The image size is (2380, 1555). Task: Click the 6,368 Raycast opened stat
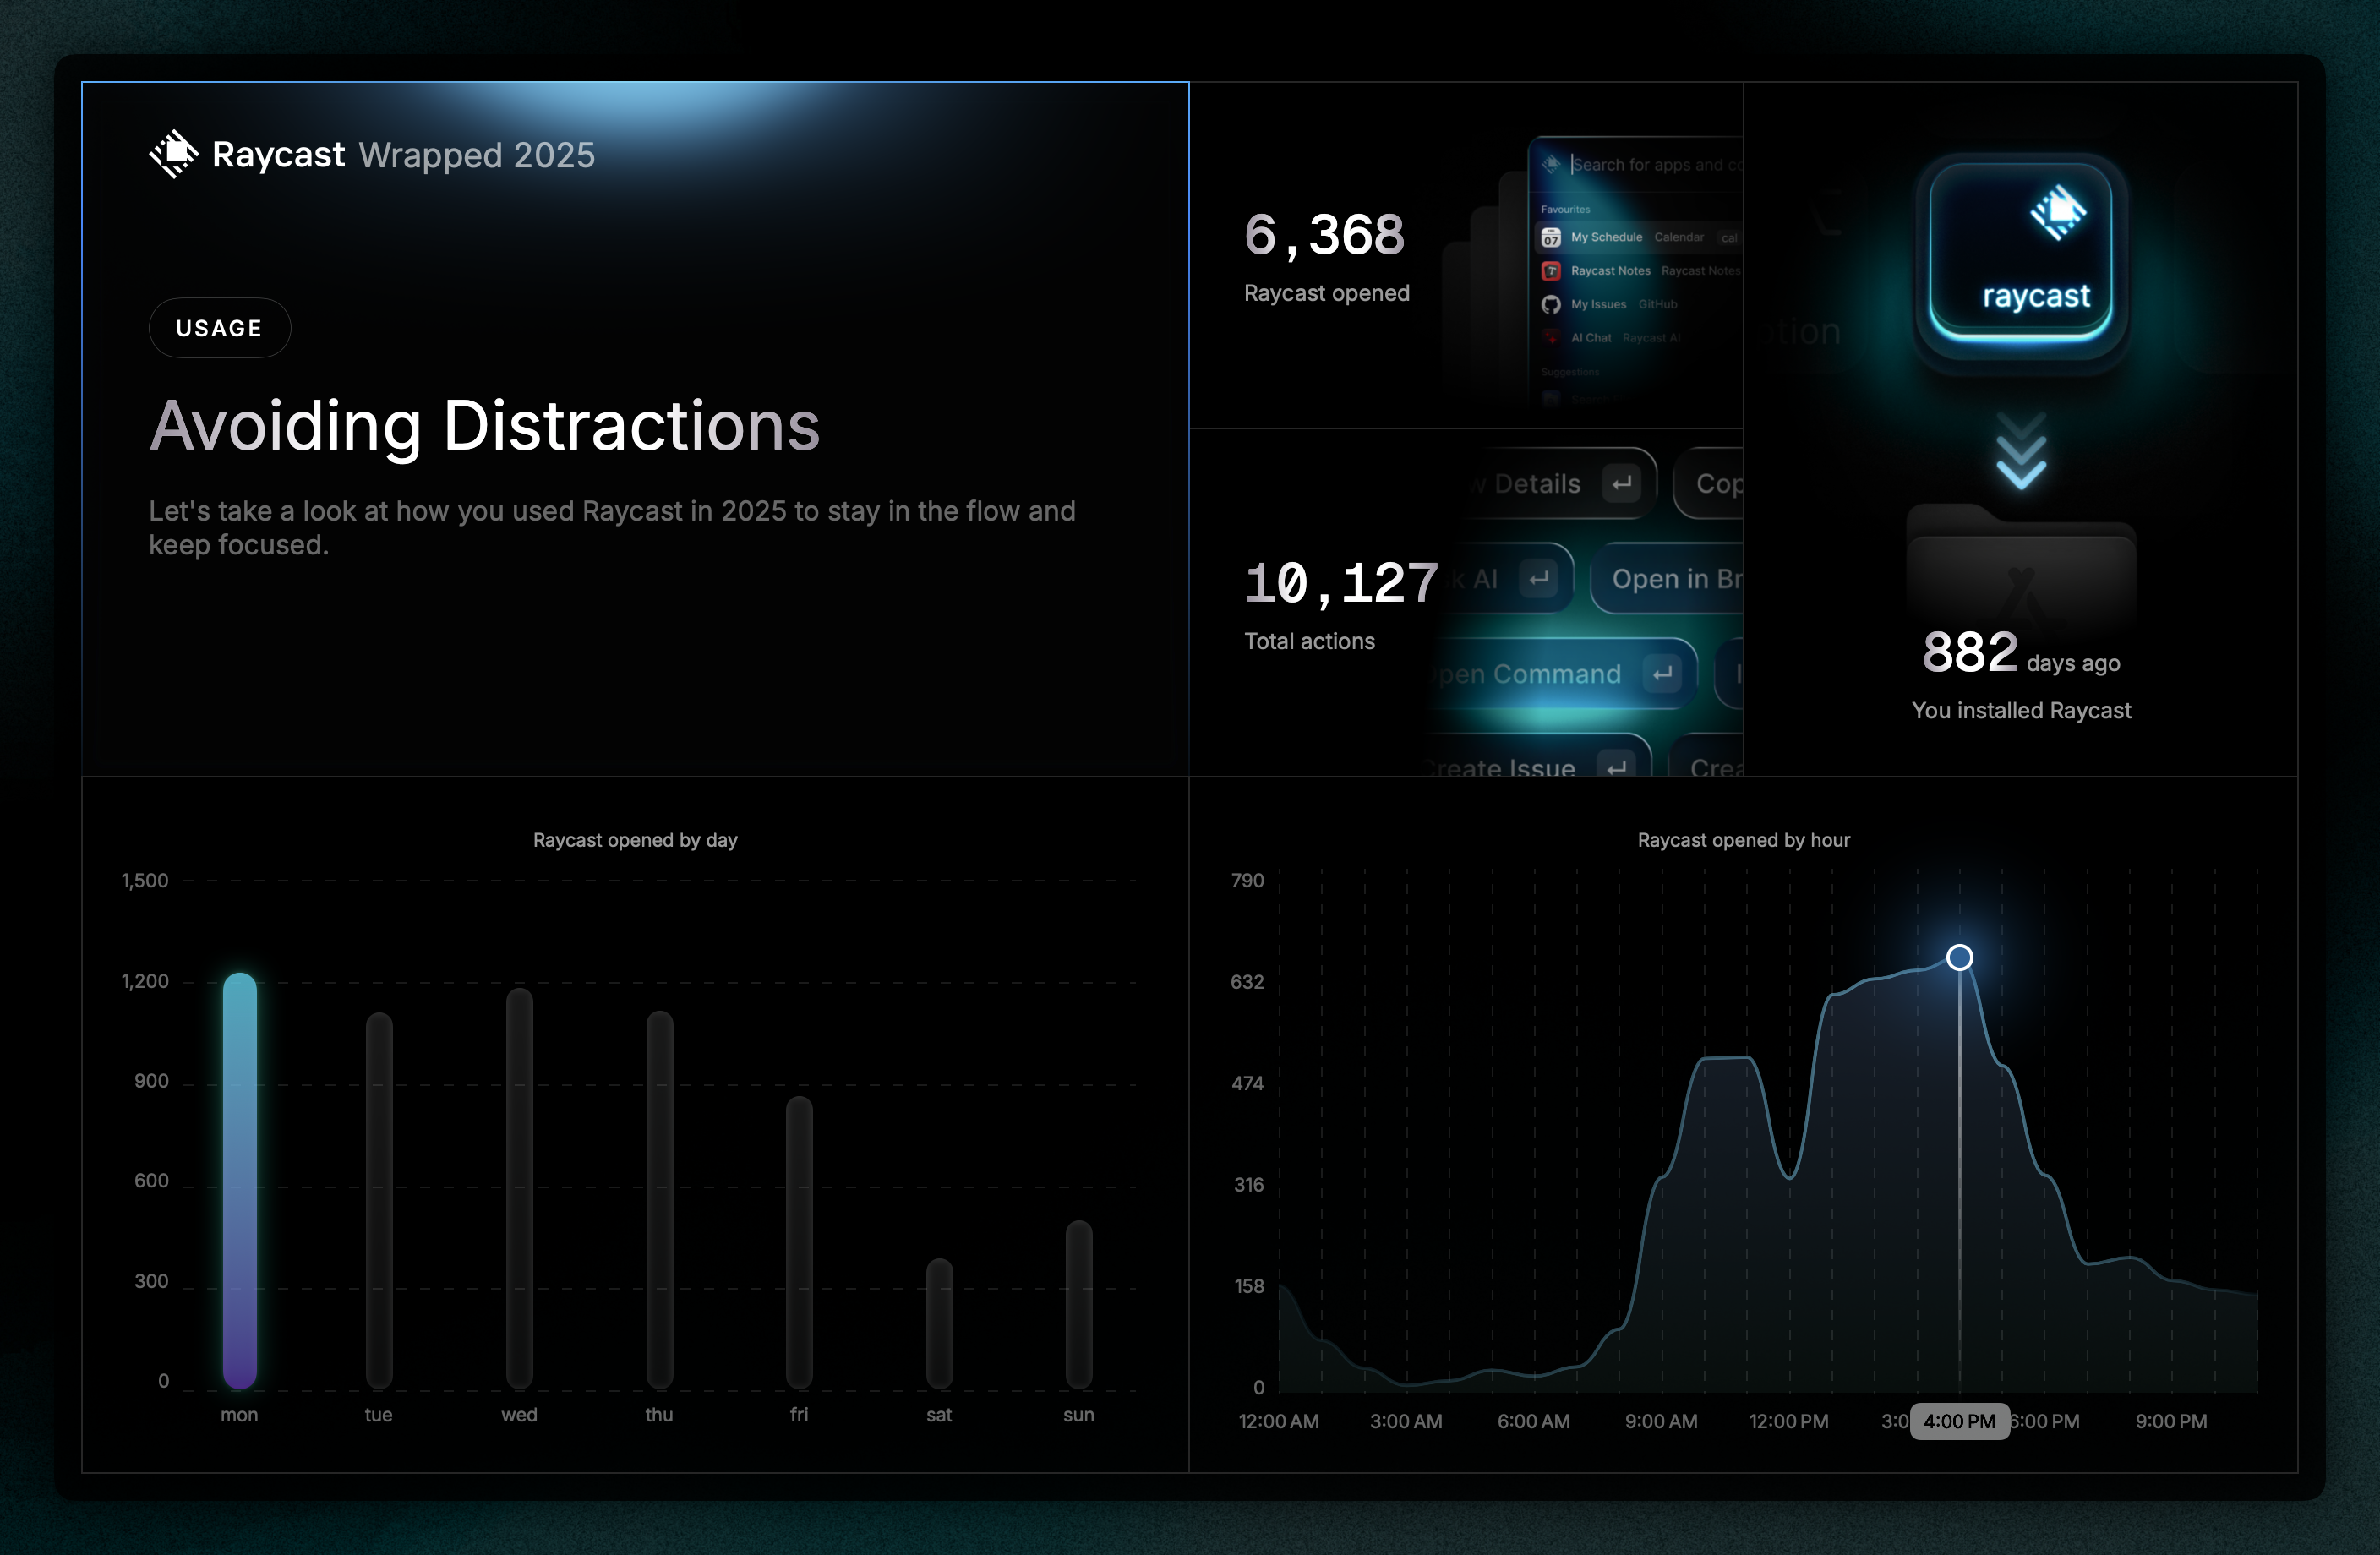pyautogui.click(x=1324, y=236)
